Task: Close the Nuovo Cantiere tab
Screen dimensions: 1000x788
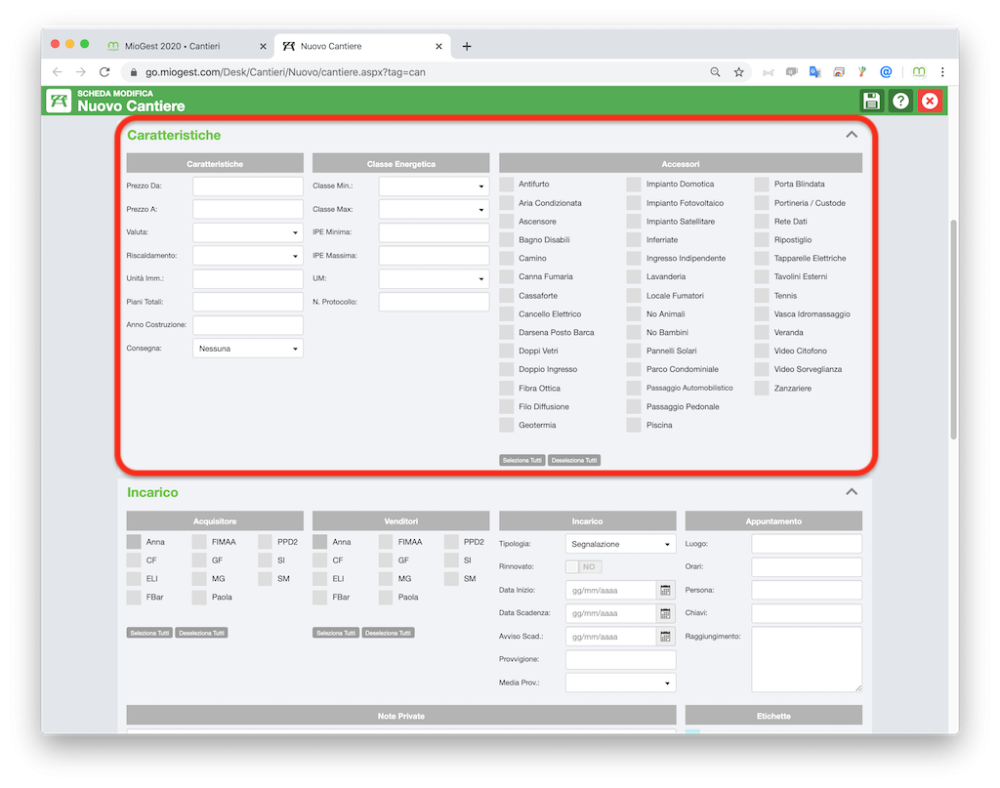Action: point(439,46)
